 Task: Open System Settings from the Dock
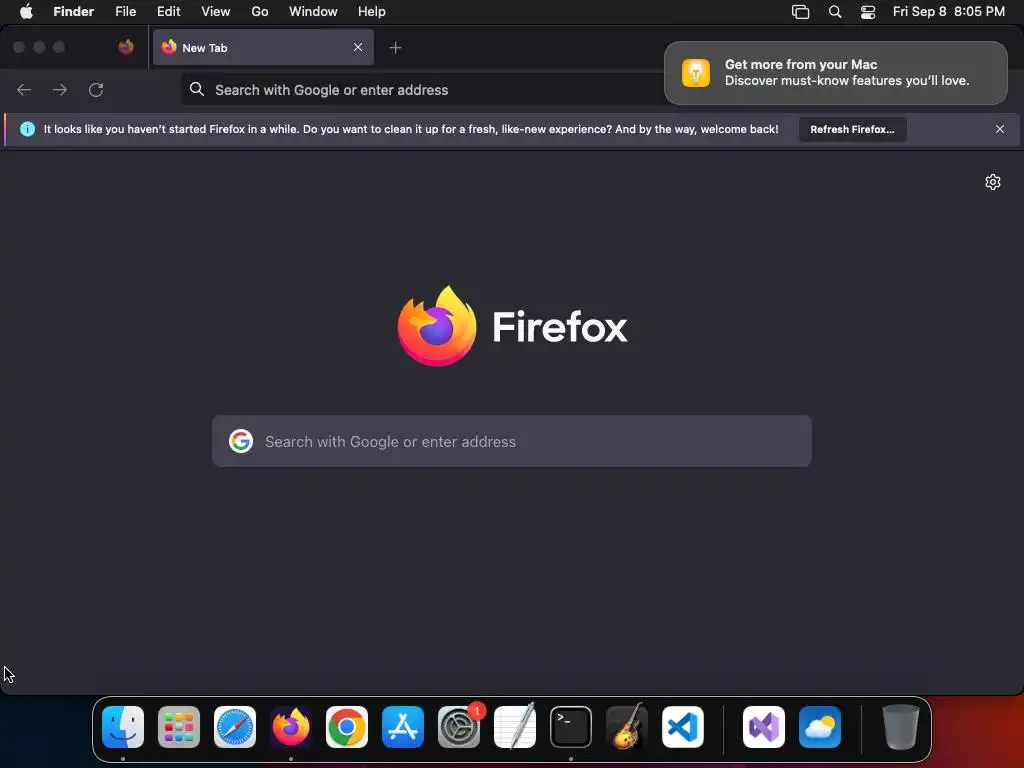pos(459,727)
